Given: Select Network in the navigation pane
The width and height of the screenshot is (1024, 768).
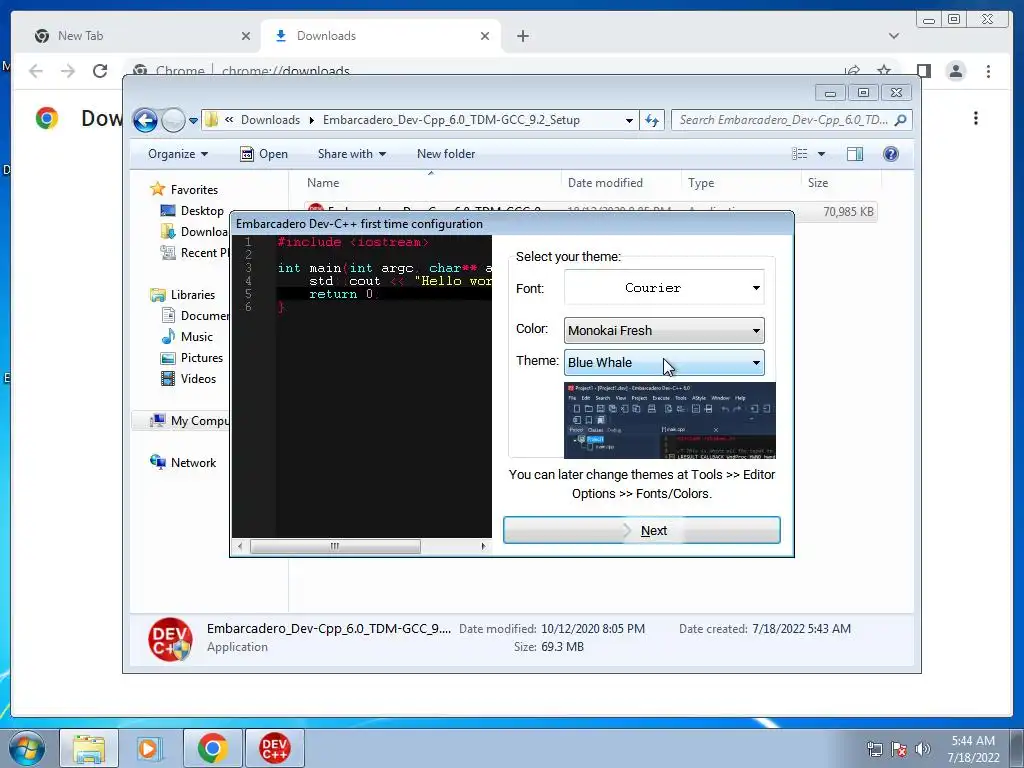Looking at the screenshot, I should [x=193, y=462].
